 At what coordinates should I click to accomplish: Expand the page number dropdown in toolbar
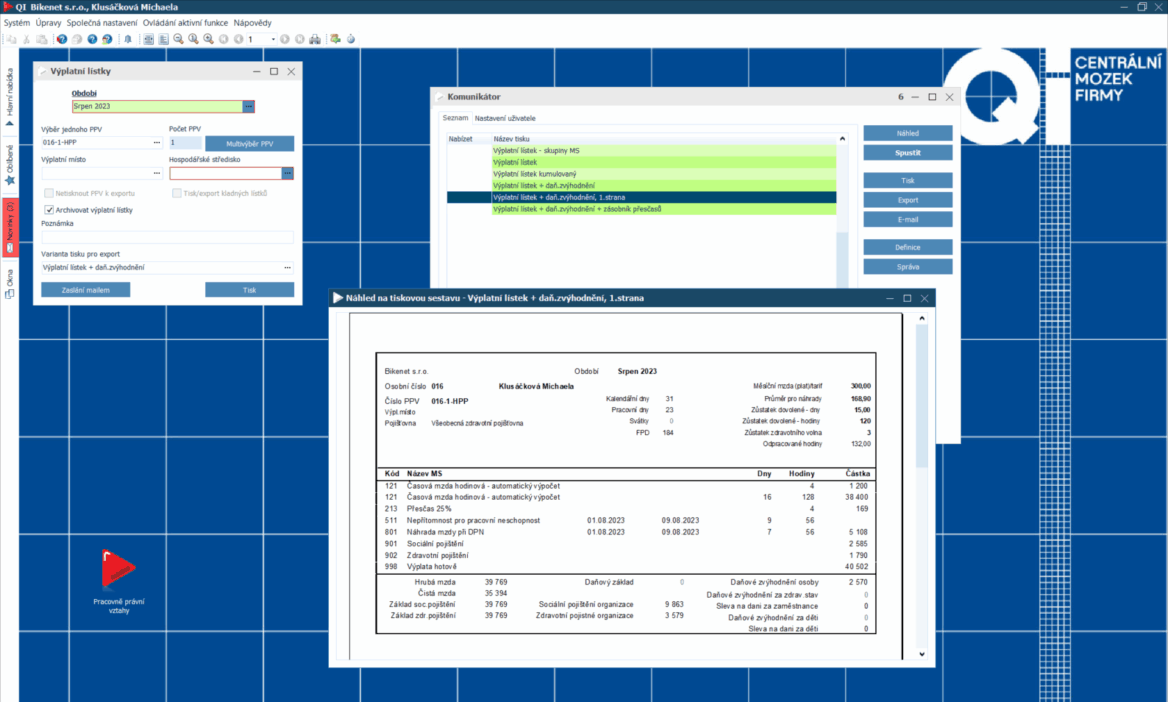272,39
